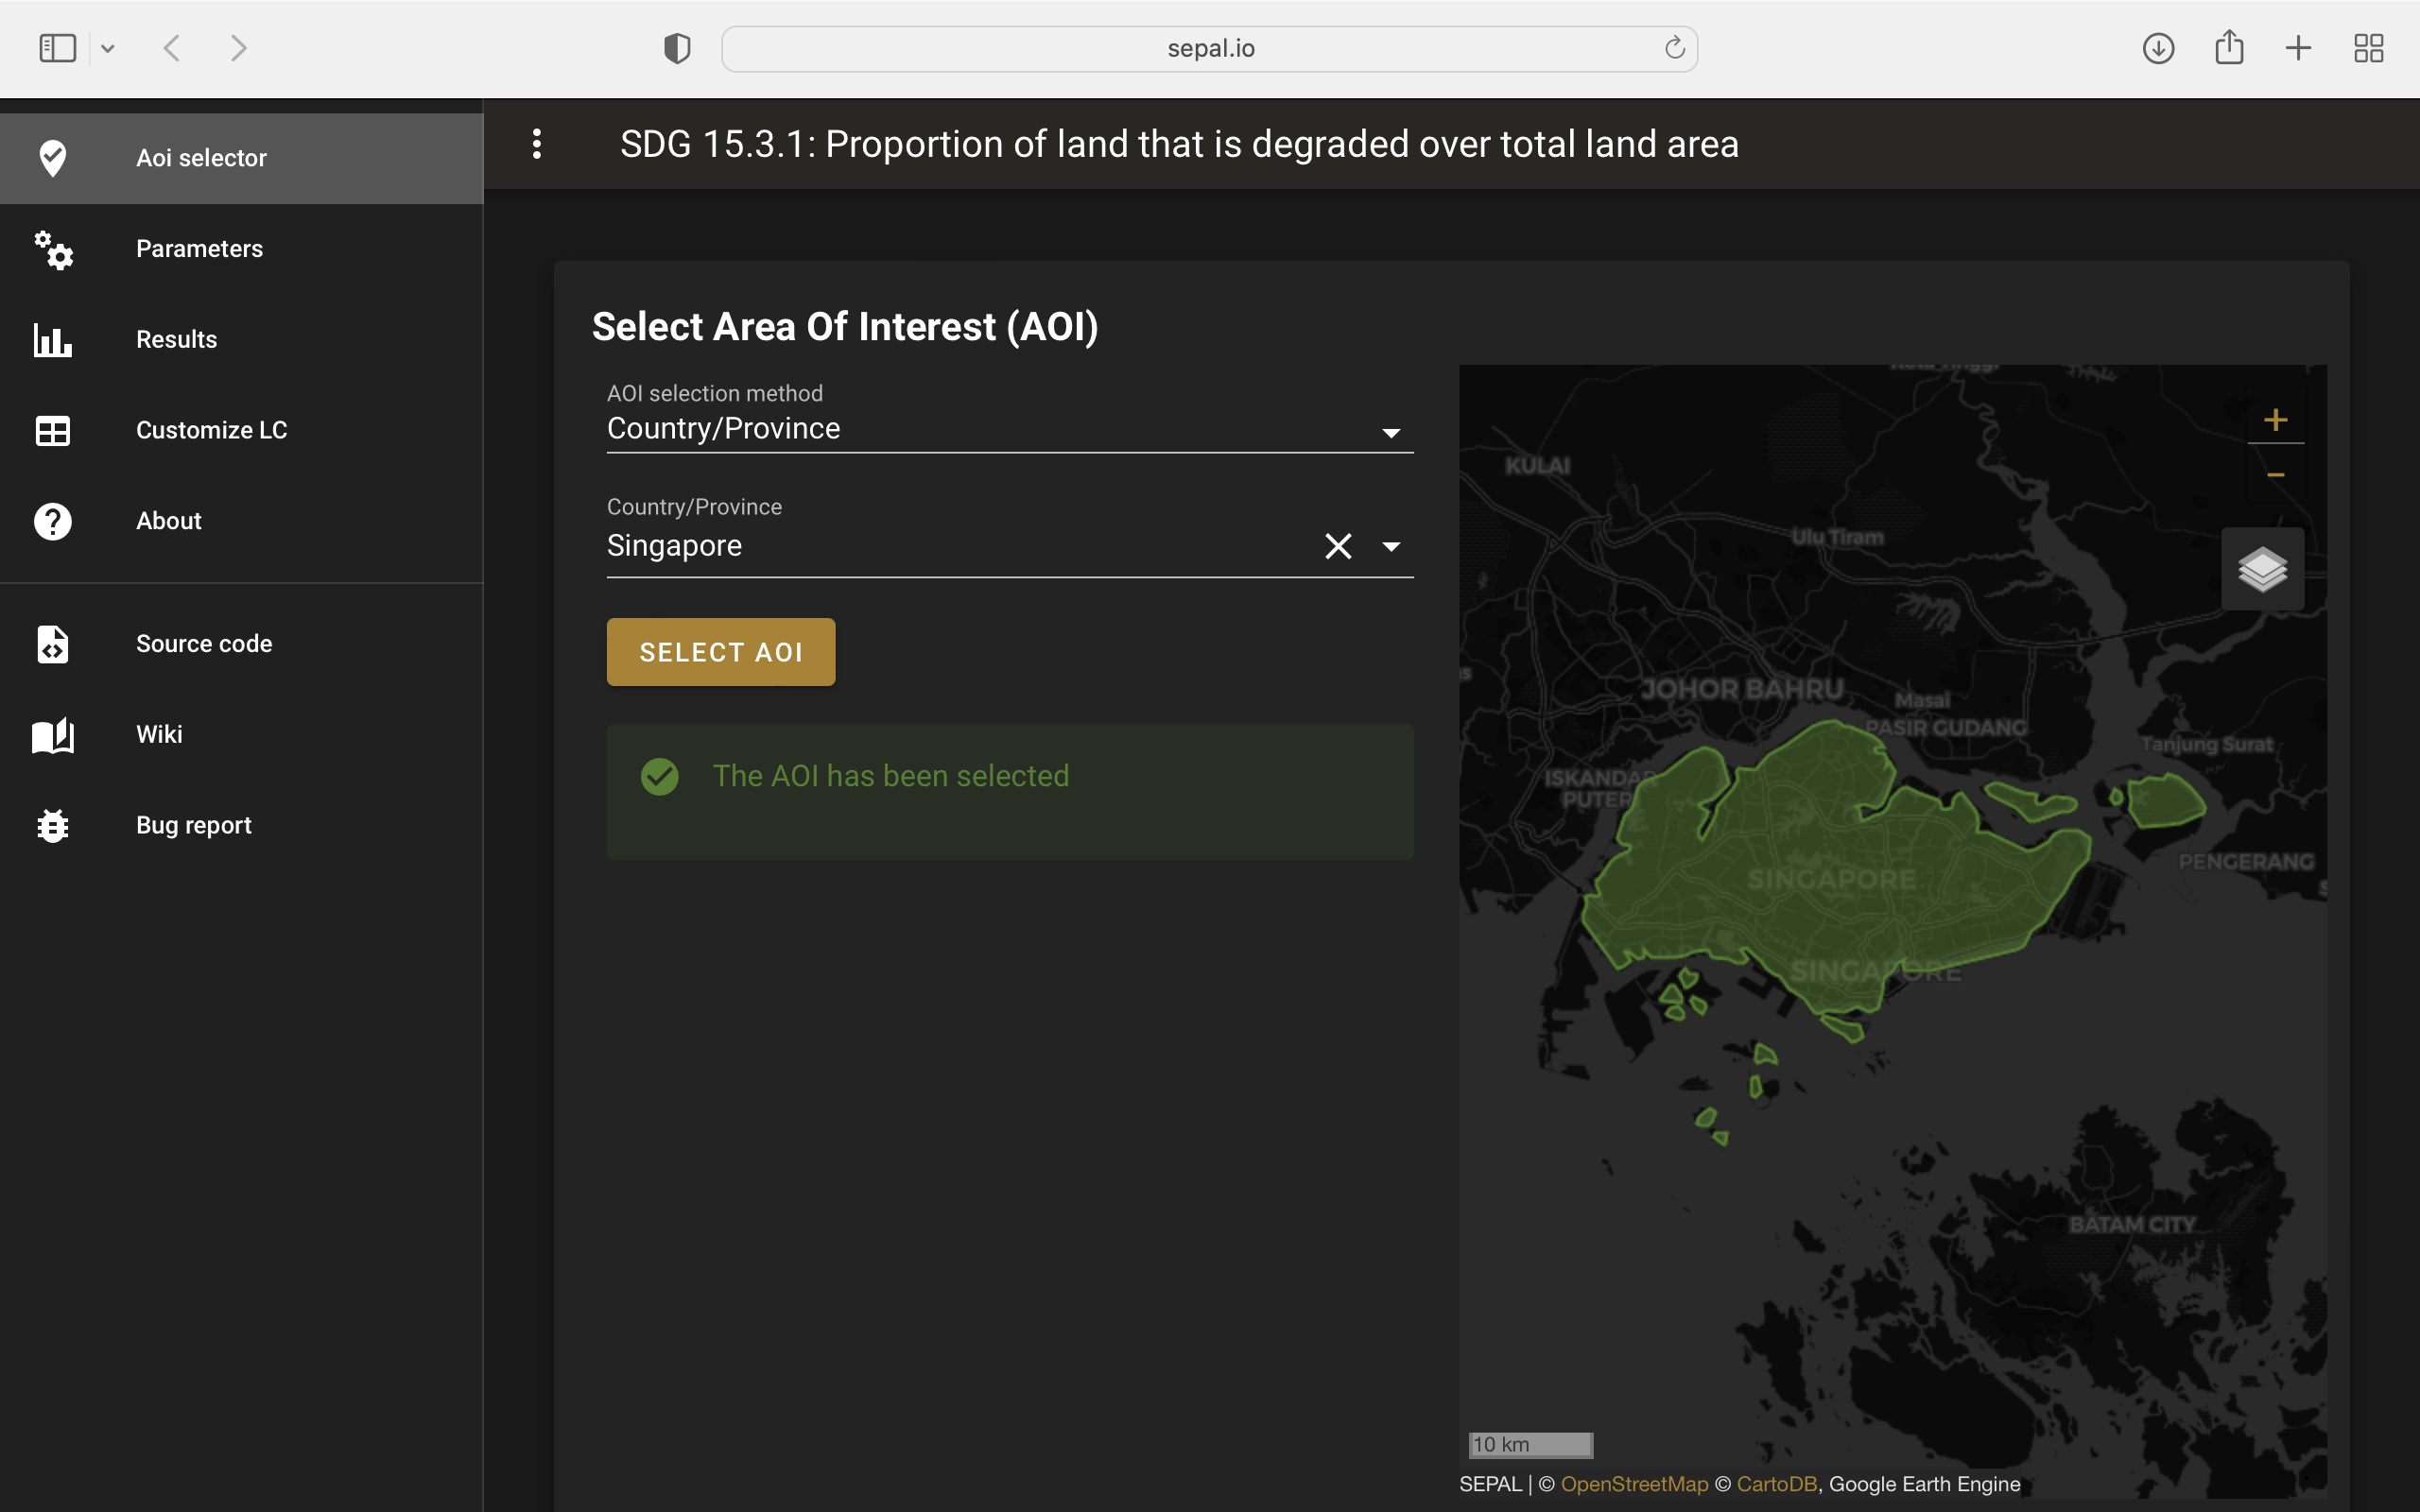The width and height of the screenshot is (2420, 1512).
Task: Open the browser sidebar chevron dropdown
Action: pyautogui.click(x=108, y=48)
